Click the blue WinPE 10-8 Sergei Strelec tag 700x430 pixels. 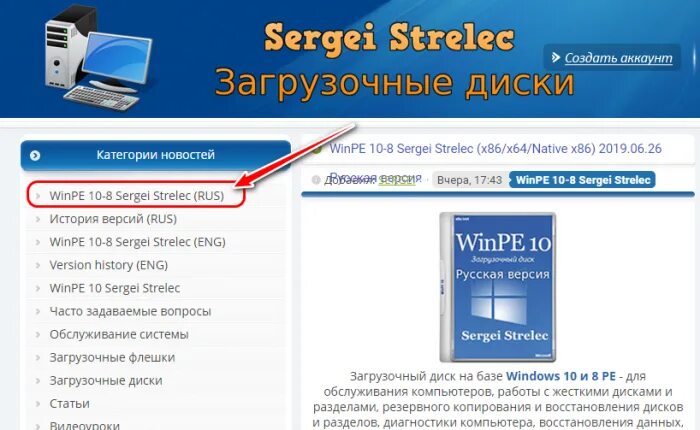point(583,180)
